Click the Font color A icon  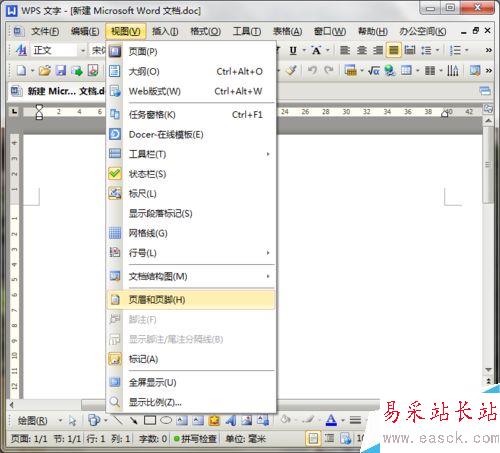[331, 420]
